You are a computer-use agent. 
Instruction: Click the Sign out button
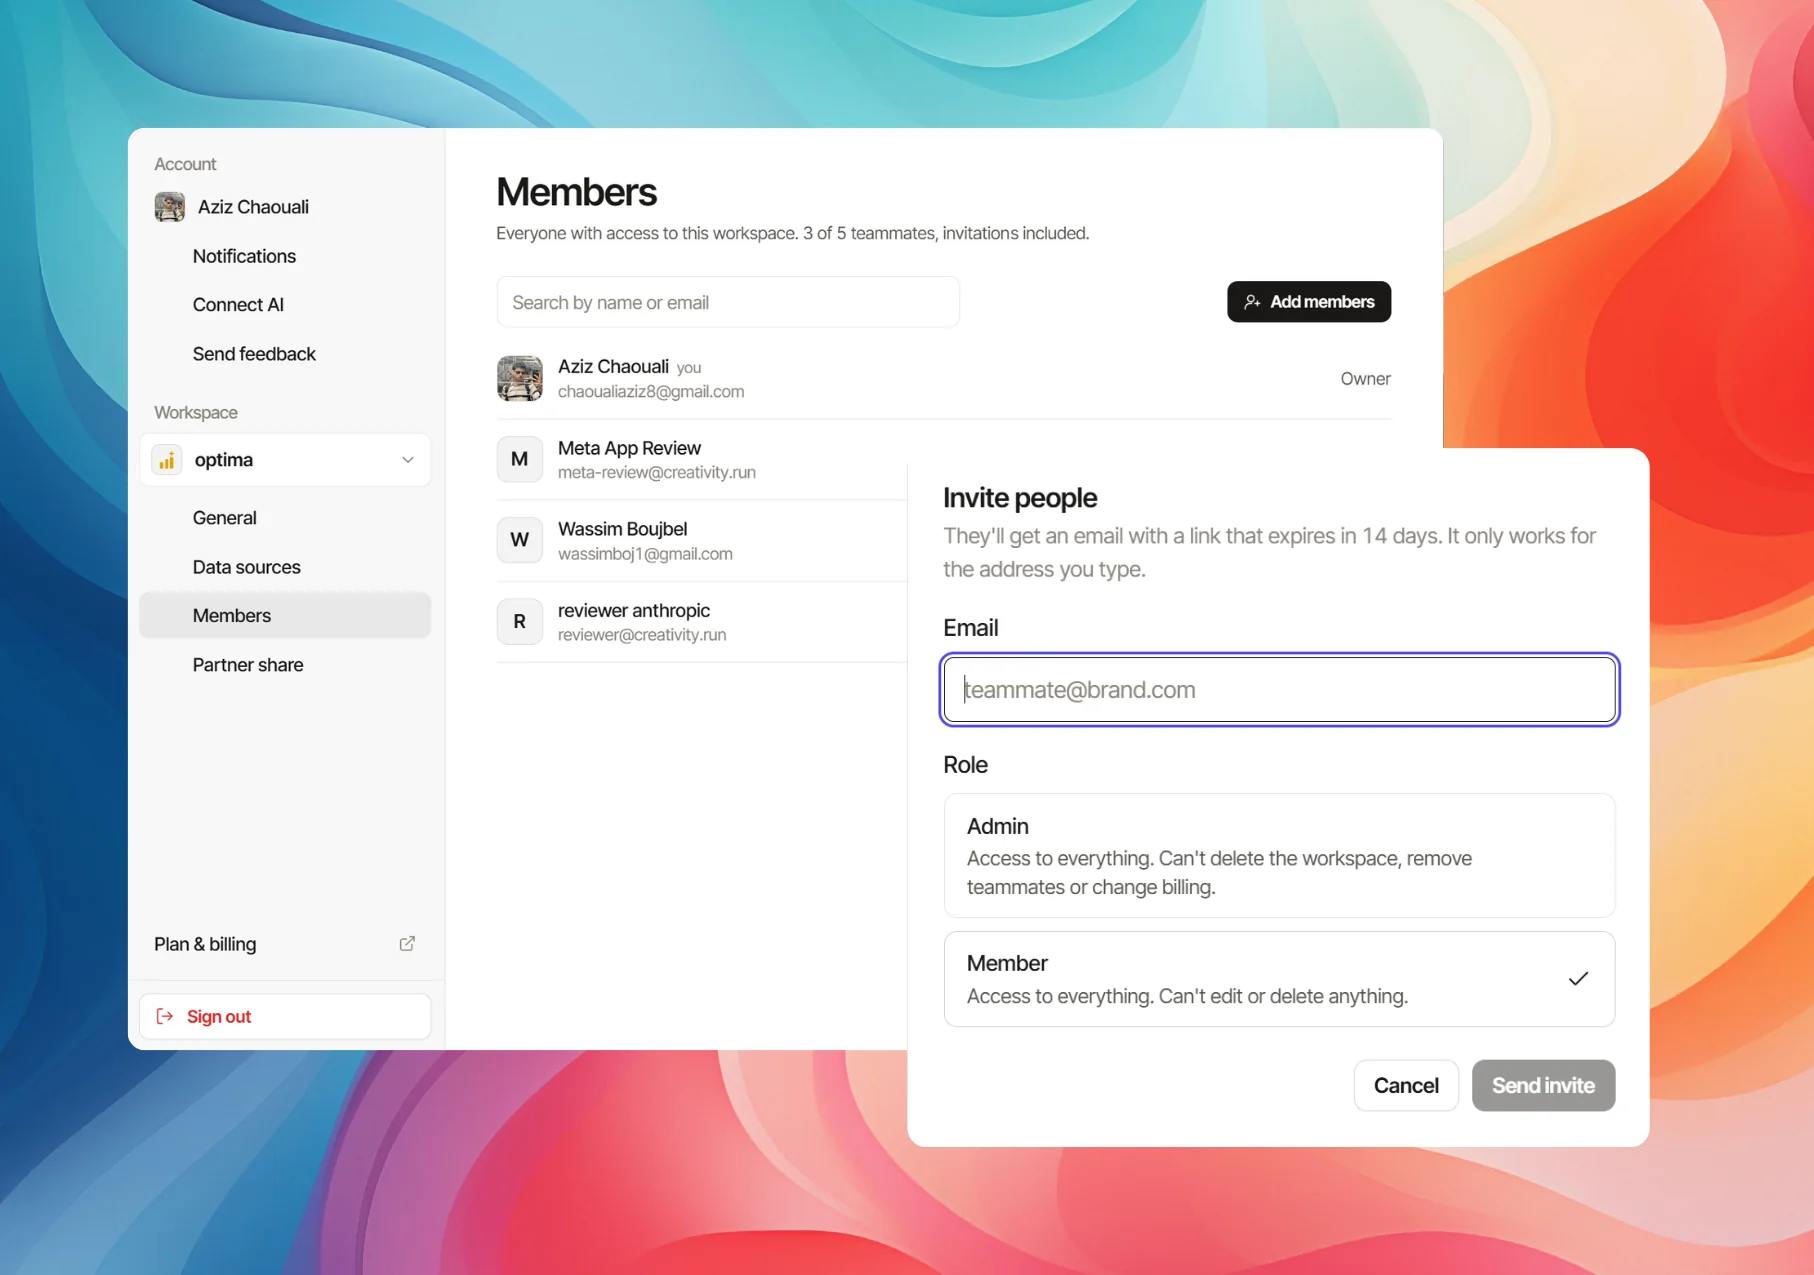[x=285, y=1016]
